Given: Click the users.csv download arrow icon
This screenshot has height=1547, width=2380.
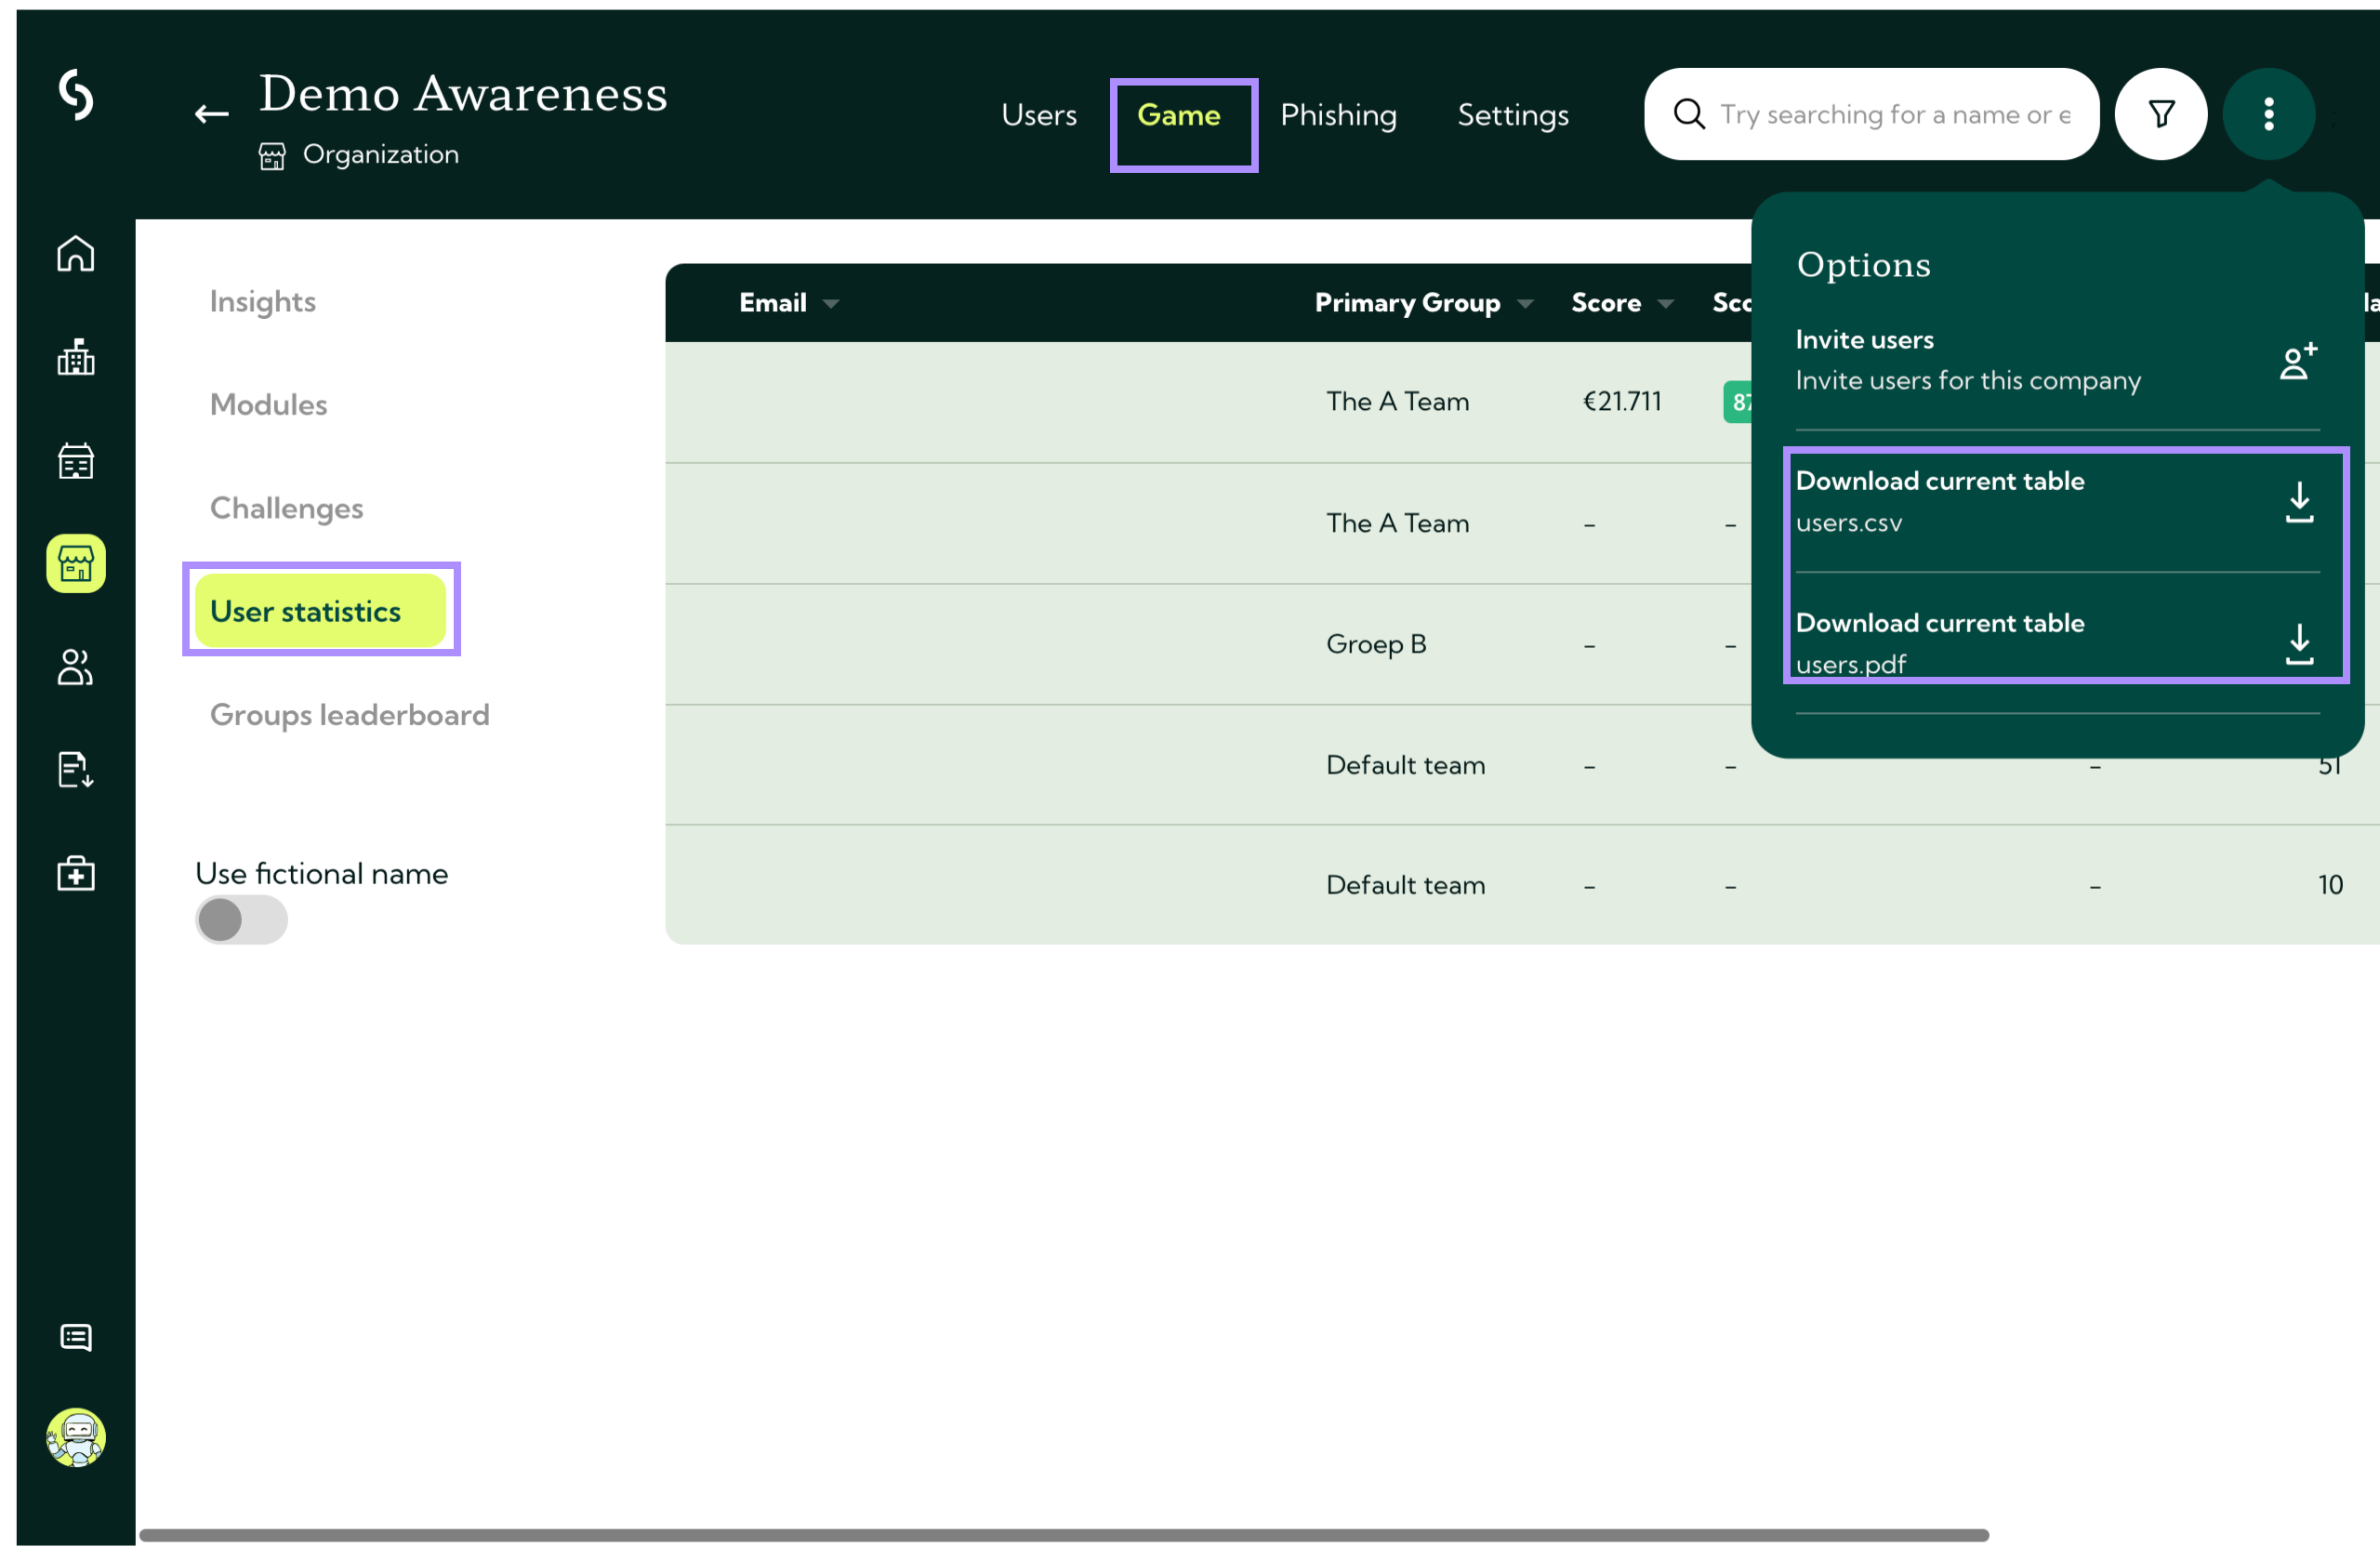Looking at the screenshot, I should tap(2300, 502).
